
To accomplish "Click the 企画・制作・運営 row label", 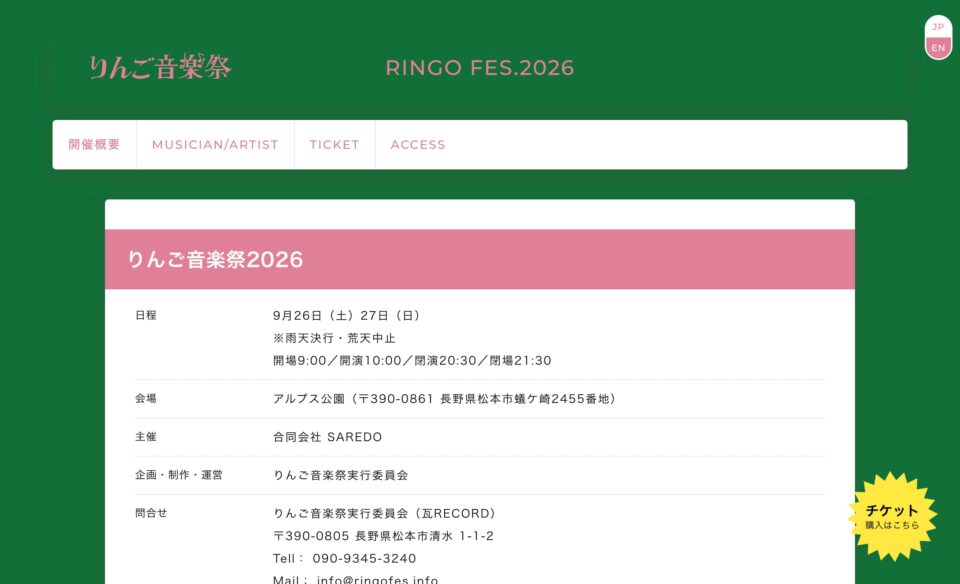I will [179, 475].
